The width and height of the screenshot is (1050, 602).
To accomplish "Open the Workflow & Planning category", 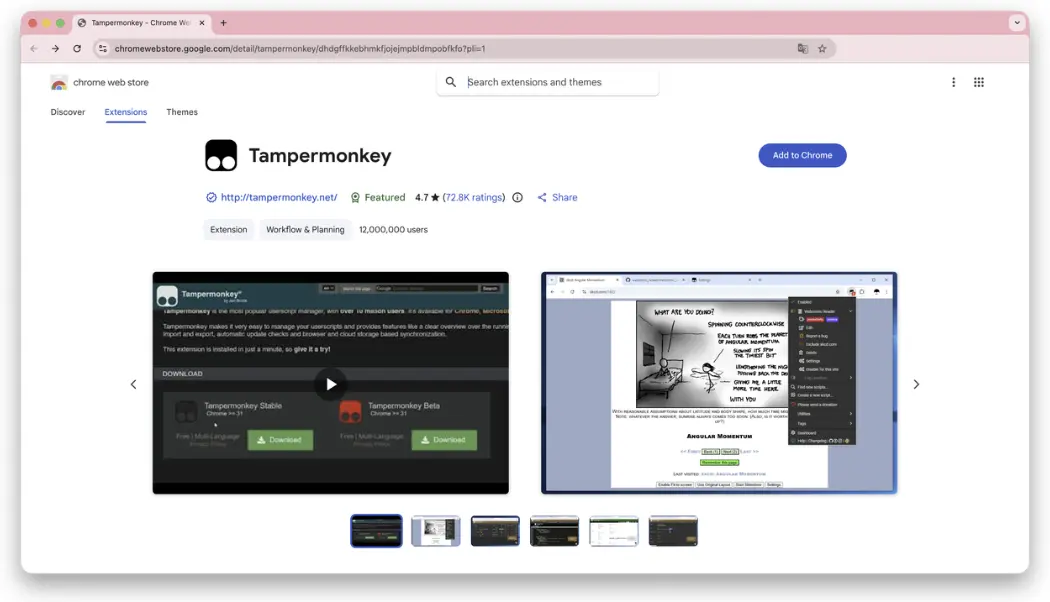I will [x=305, y=230].
